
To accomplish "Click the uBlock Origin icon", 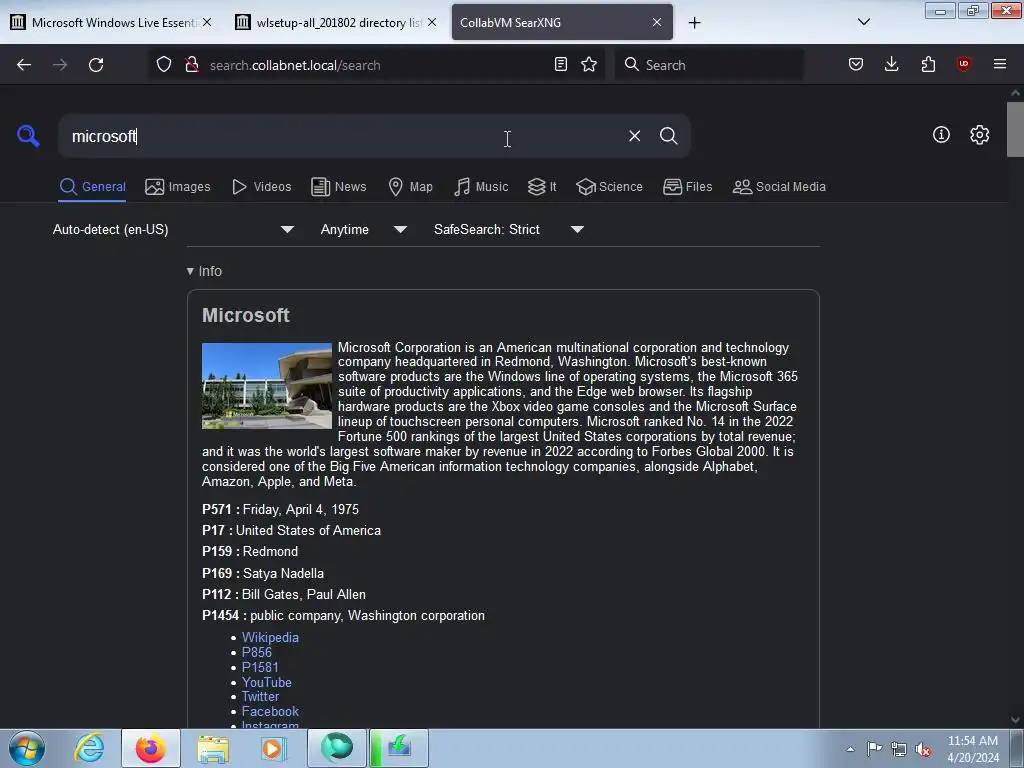I will coord(963,64).
